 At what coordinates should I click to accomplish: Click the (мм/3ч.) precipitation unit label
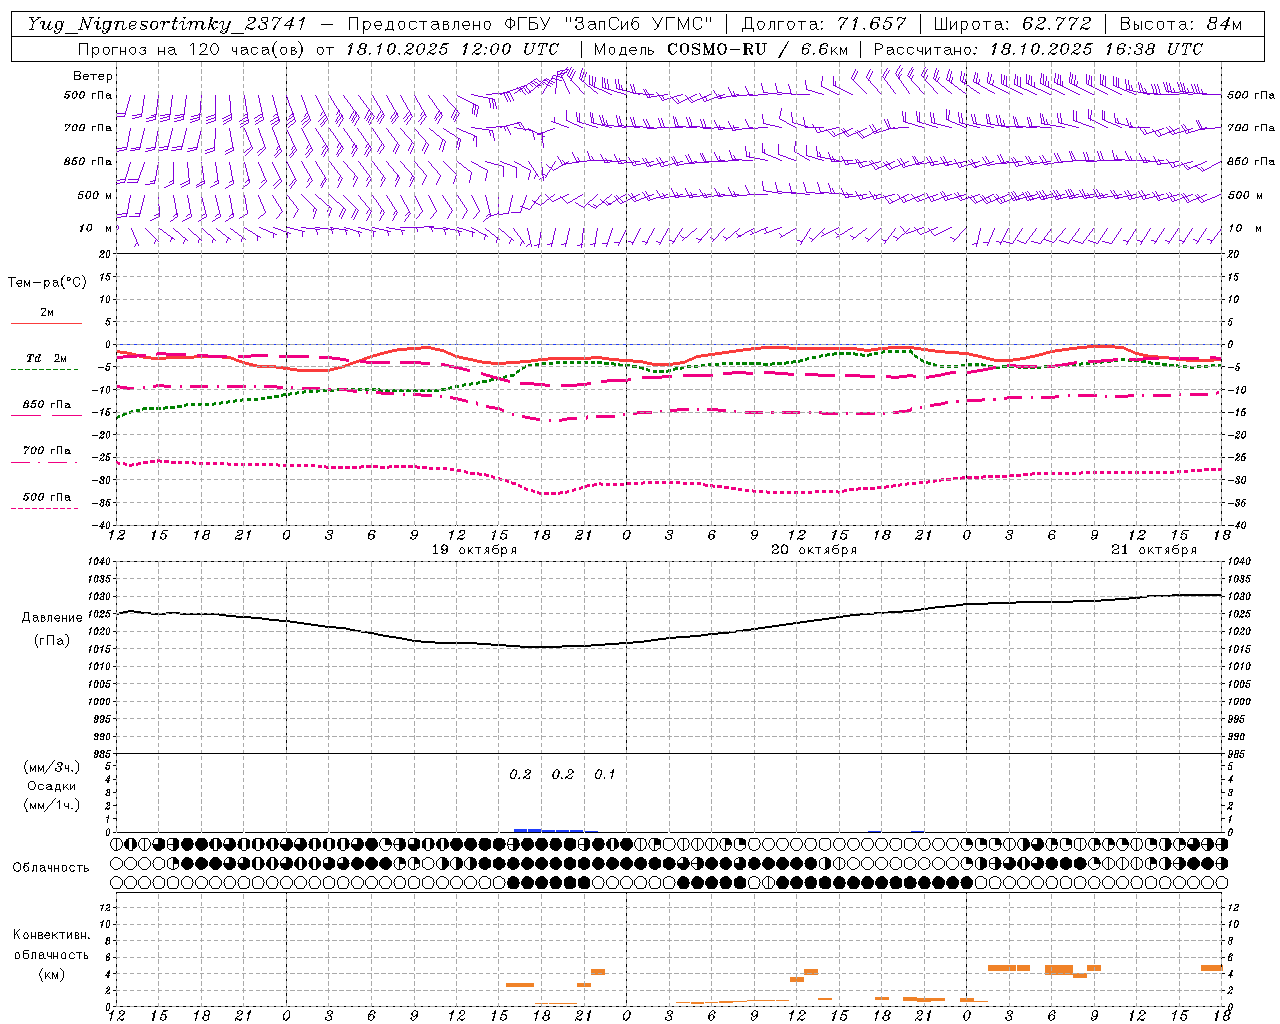[52, 768]
